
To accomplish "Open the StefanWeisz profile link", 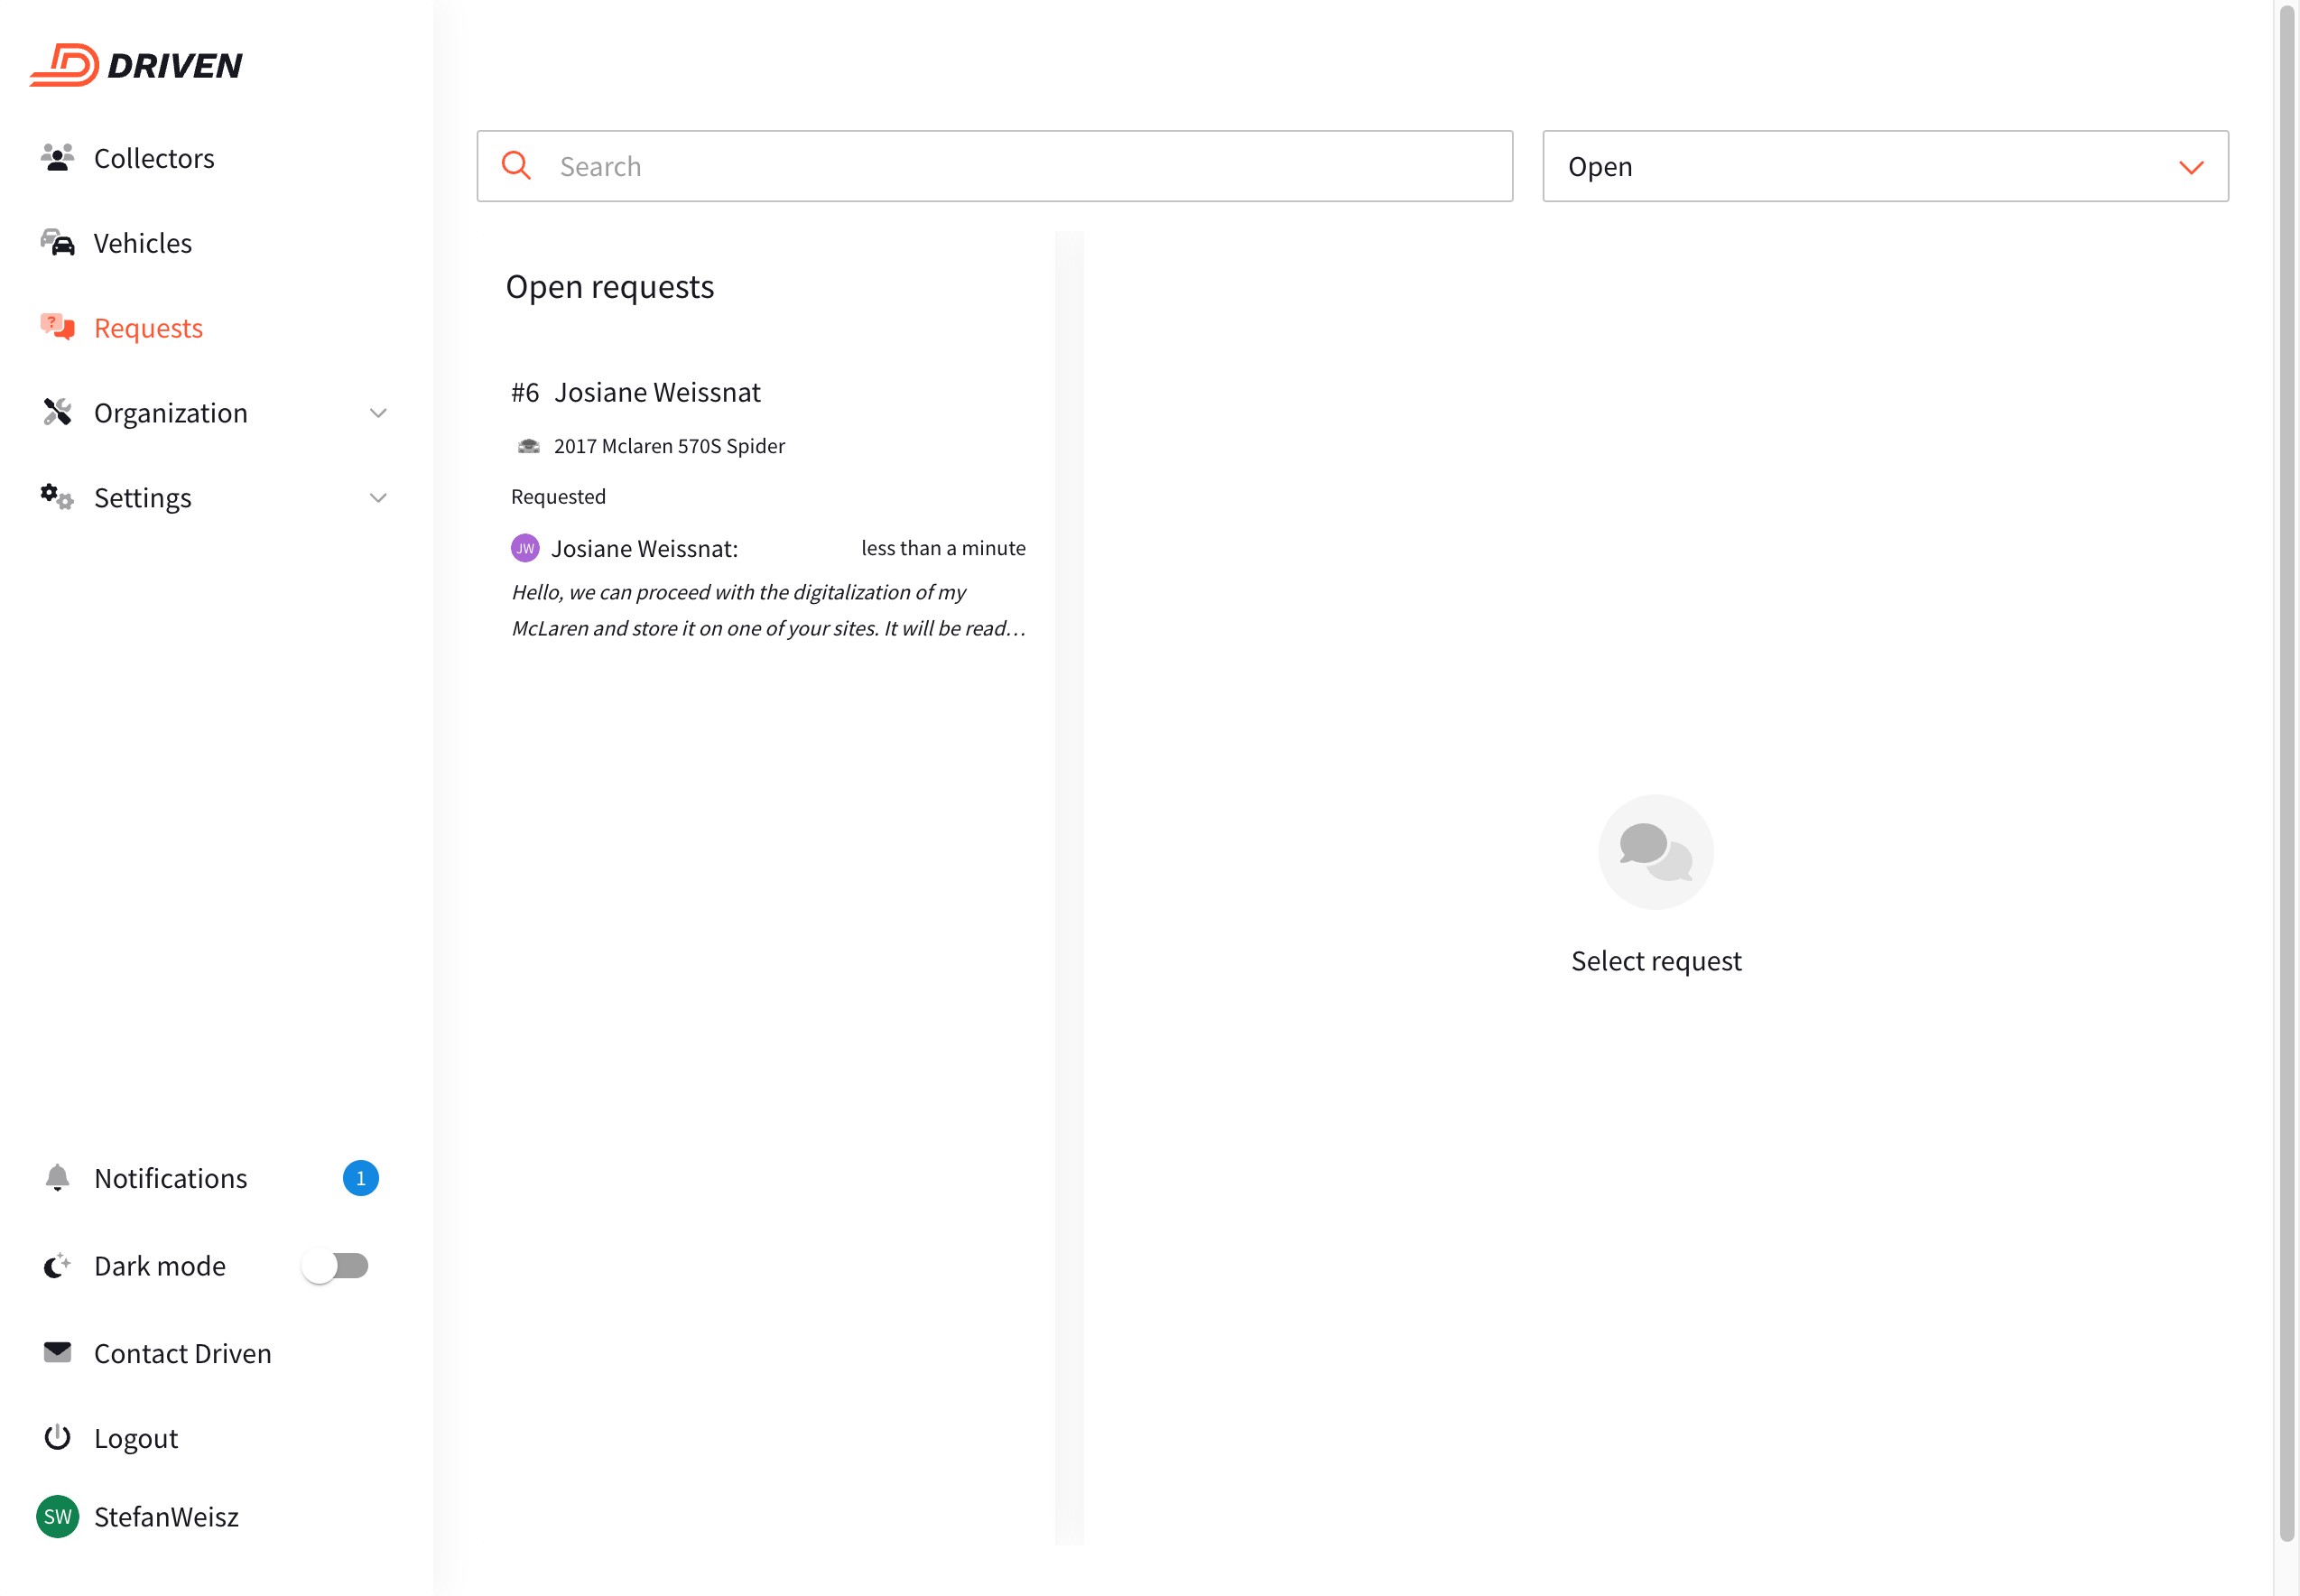I will click(165, 1516).
